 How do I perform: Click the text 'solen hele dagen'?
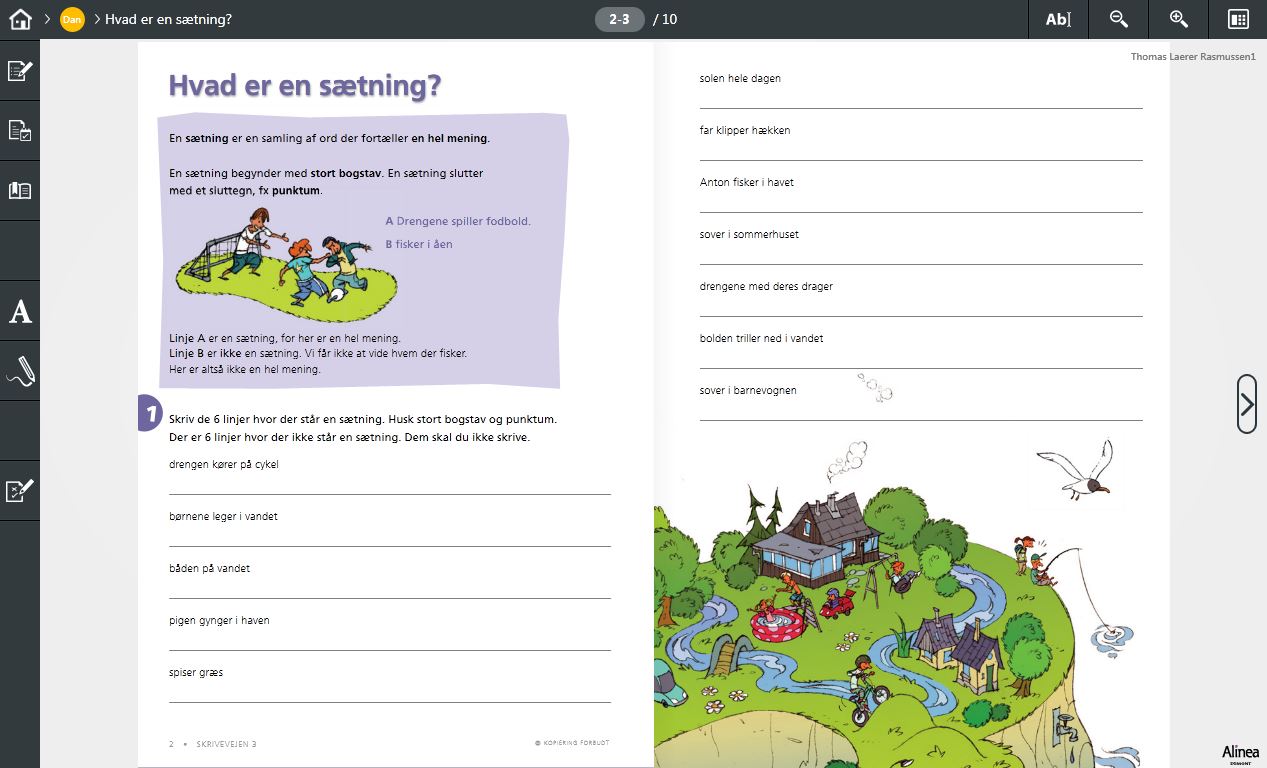point(740,78)
